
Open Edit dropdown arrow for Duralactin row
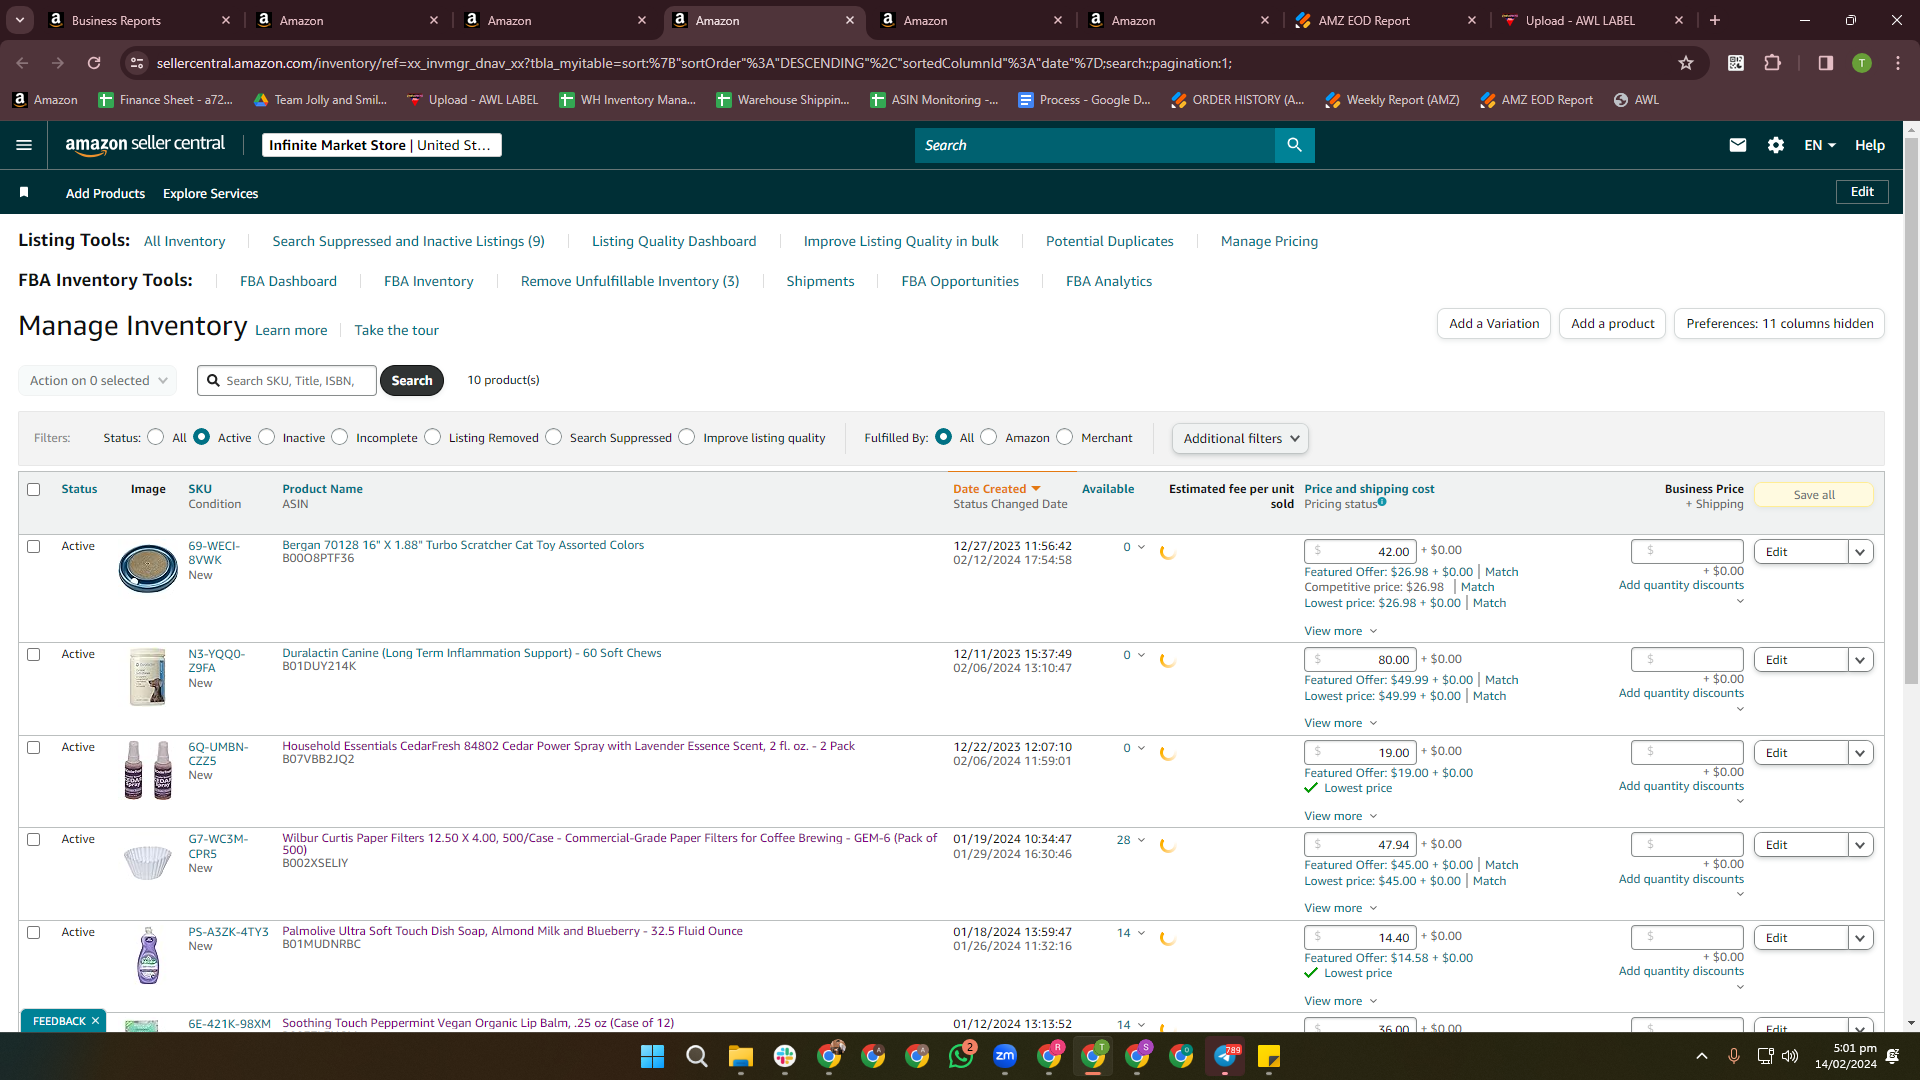point(1860,660)
